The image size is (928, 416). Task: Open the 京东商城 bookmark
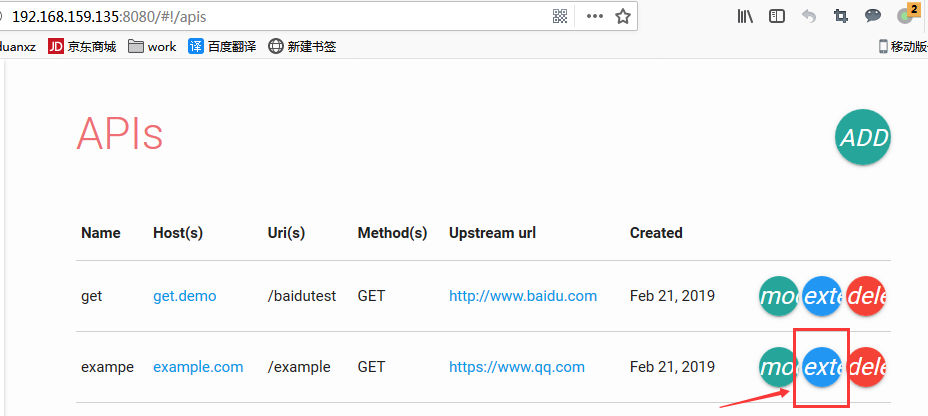click(82, 46)
